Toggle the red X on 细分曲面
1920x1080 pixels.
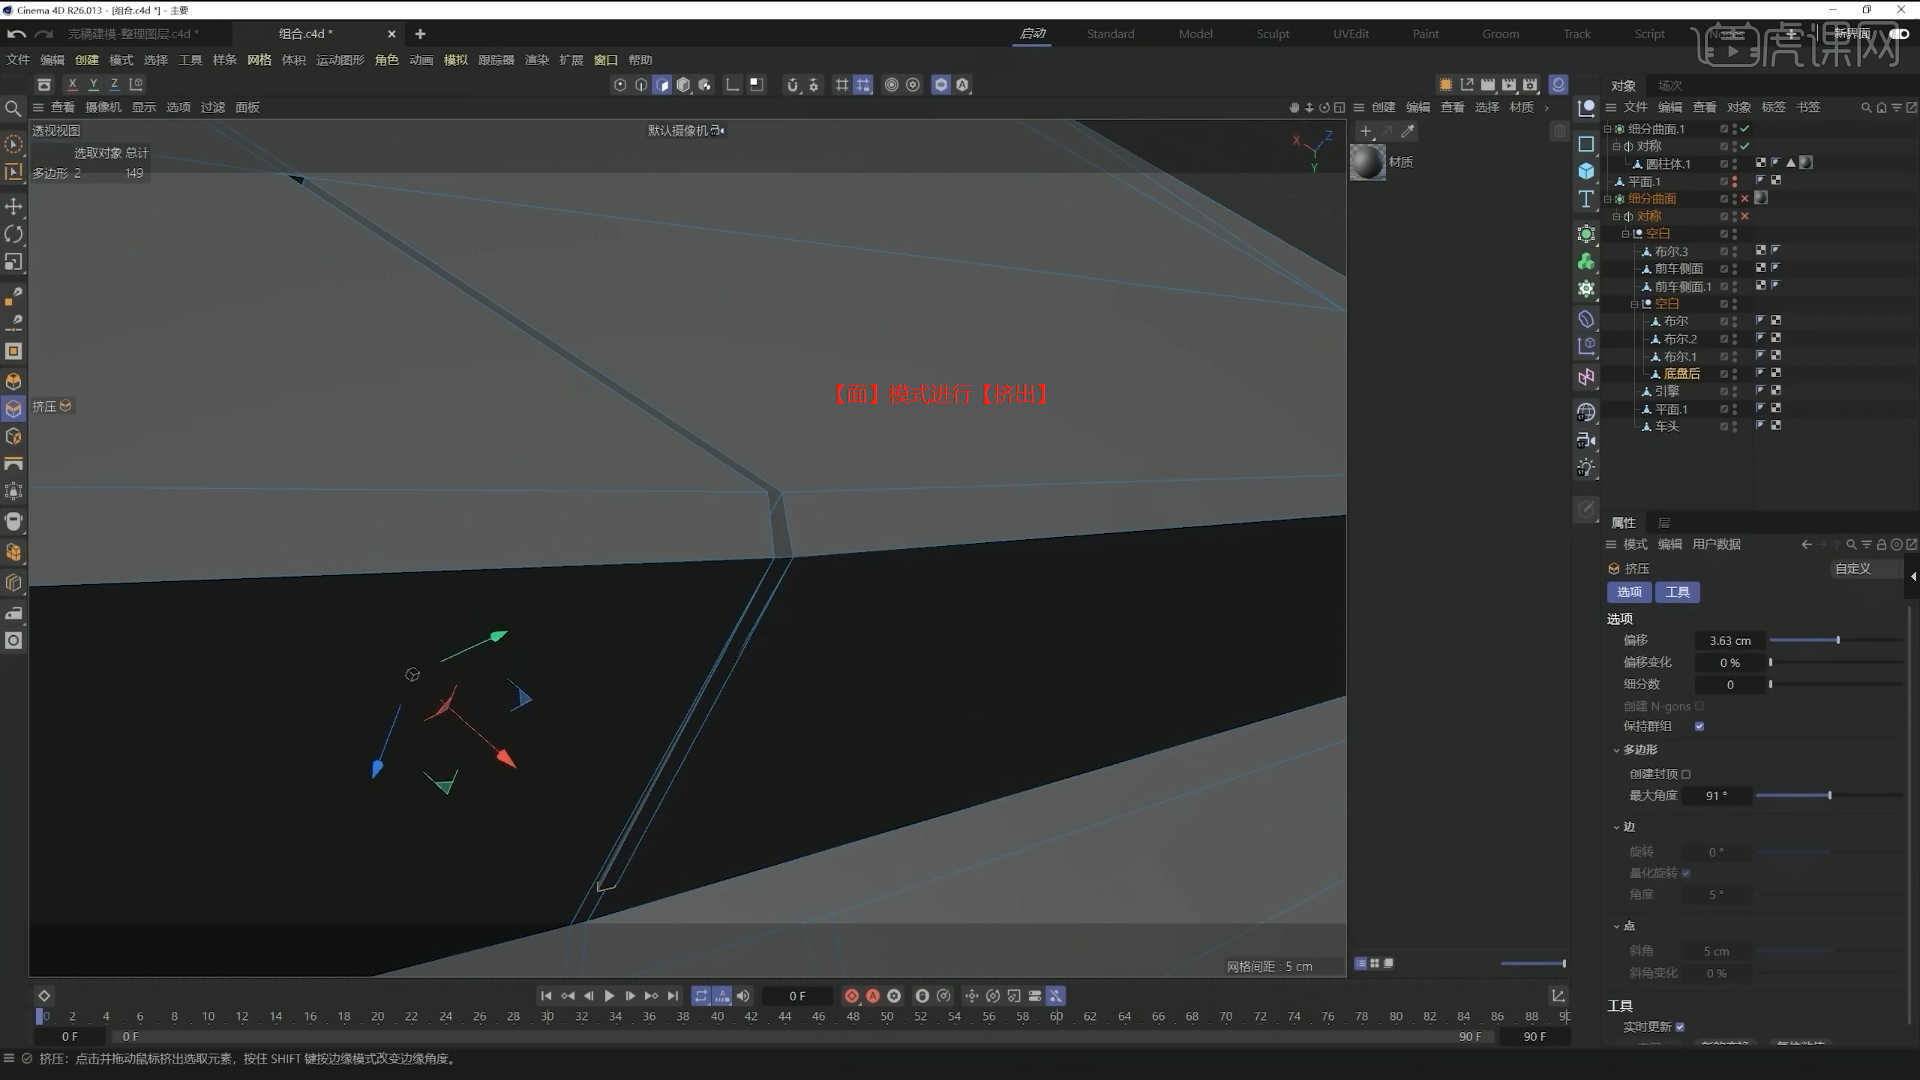click(x=1745, y=199)
